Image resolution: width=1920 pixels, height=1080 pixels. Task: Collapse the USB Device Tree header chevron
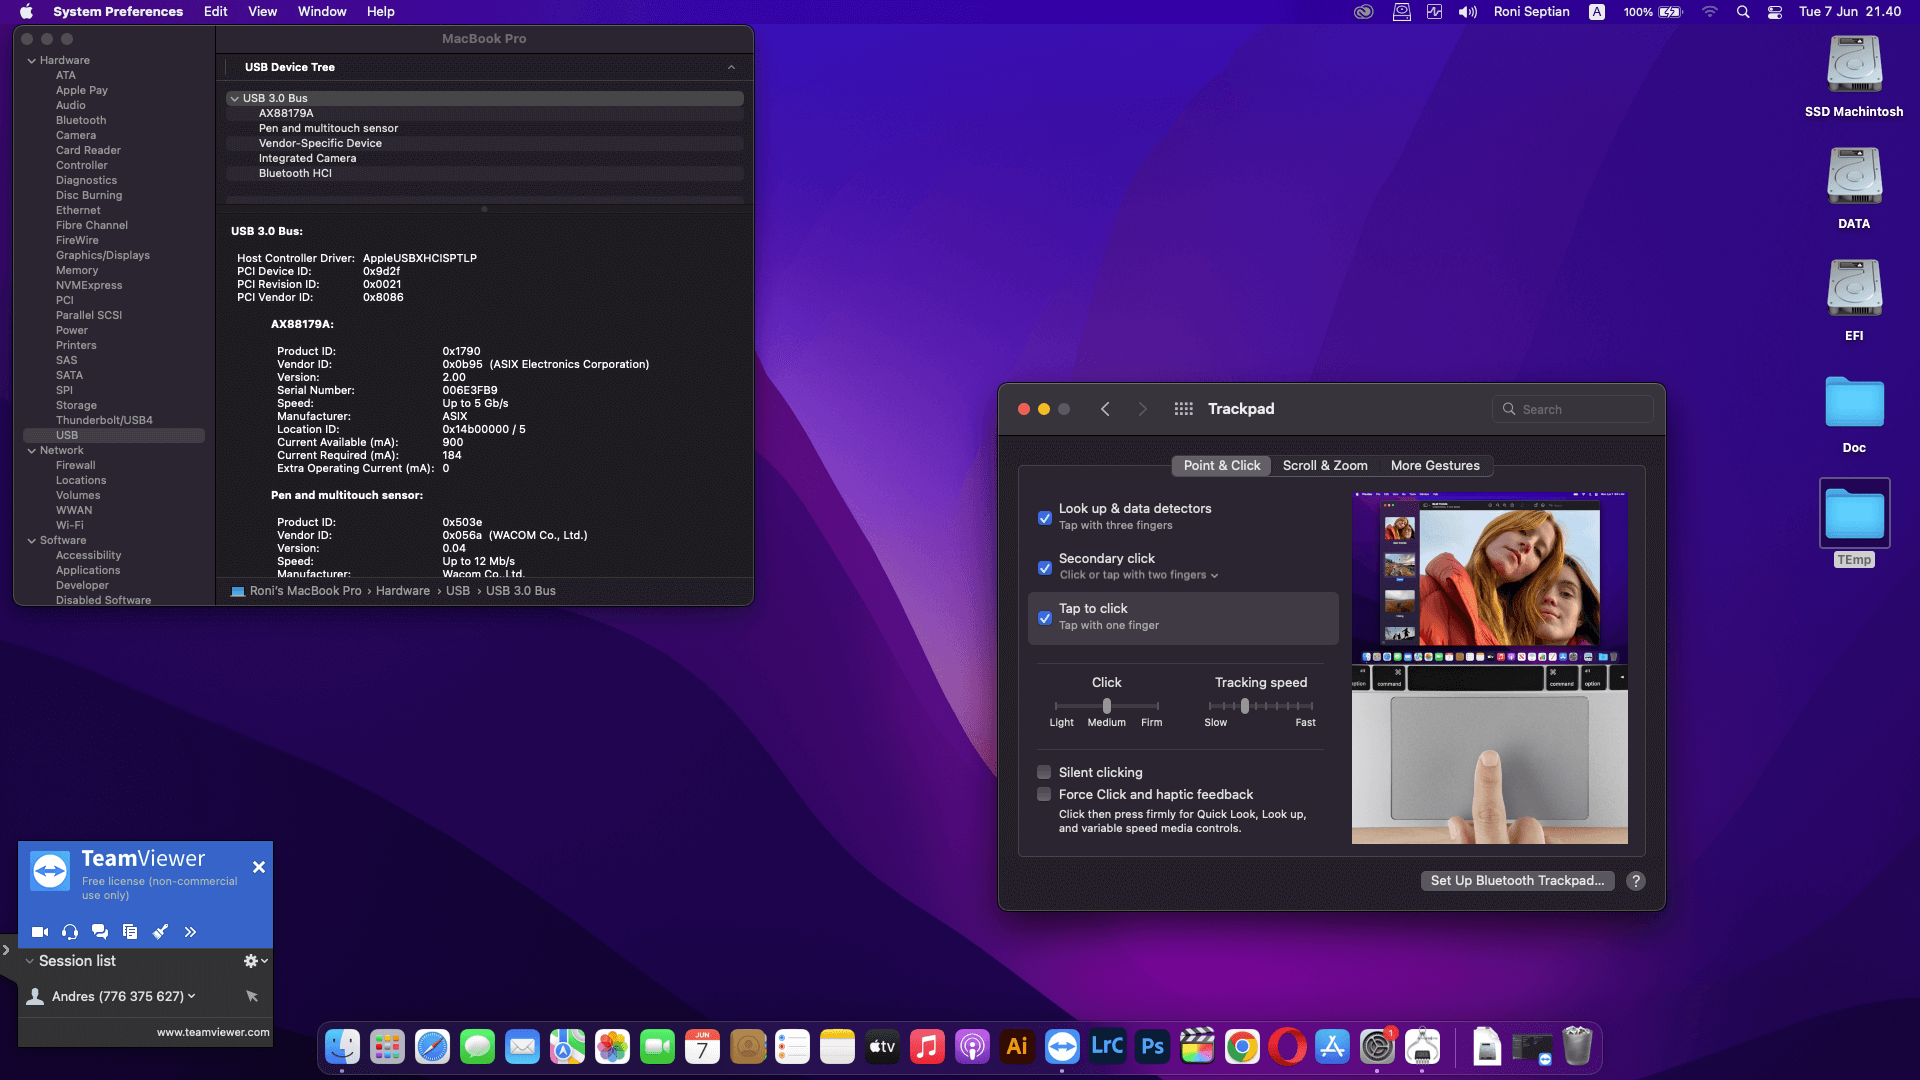[731, 67]
